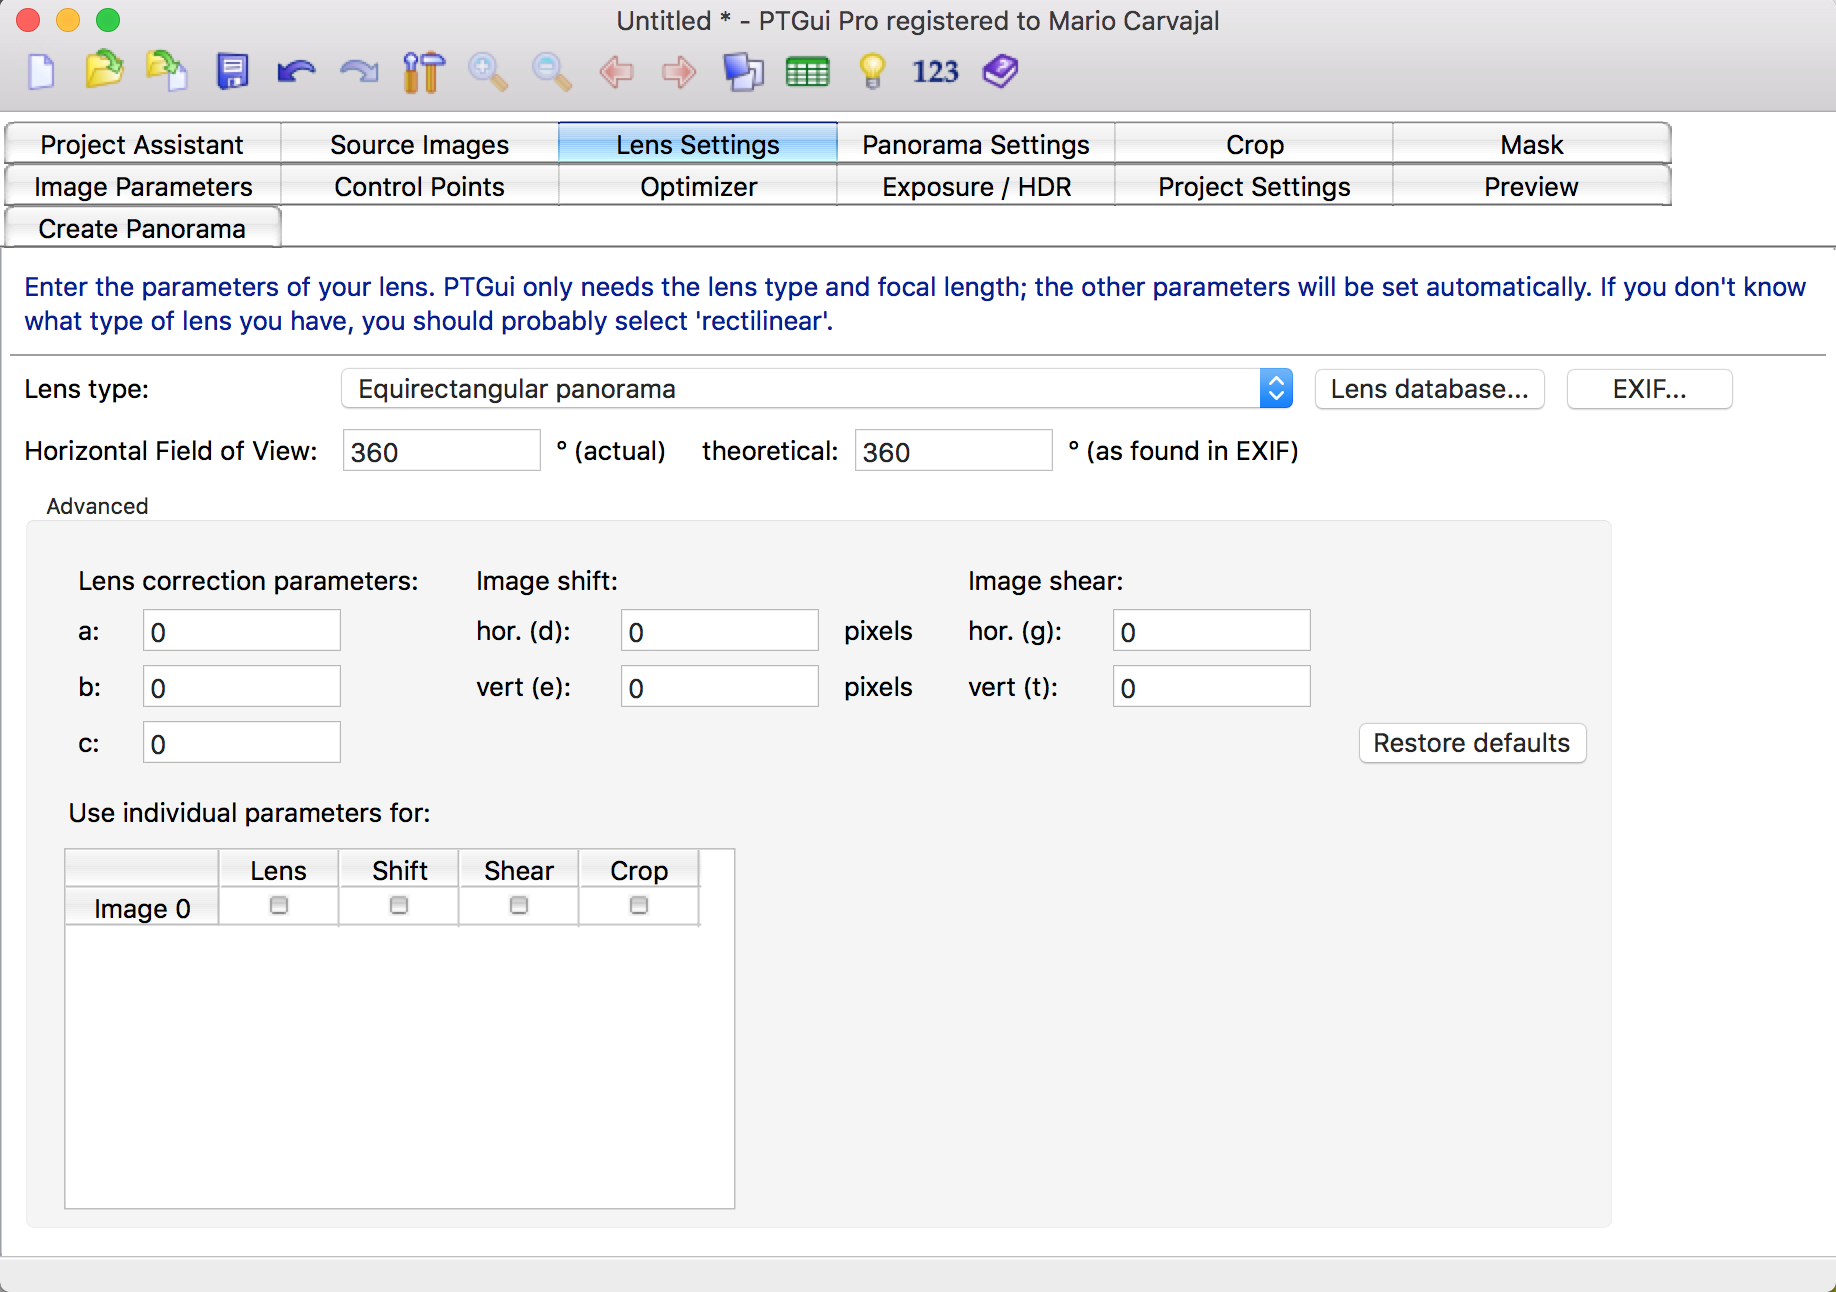Screen dimensions: 1836x1292
Task: Click the horizontal image shear (g) field
Action: click(x=1212, y=631)
